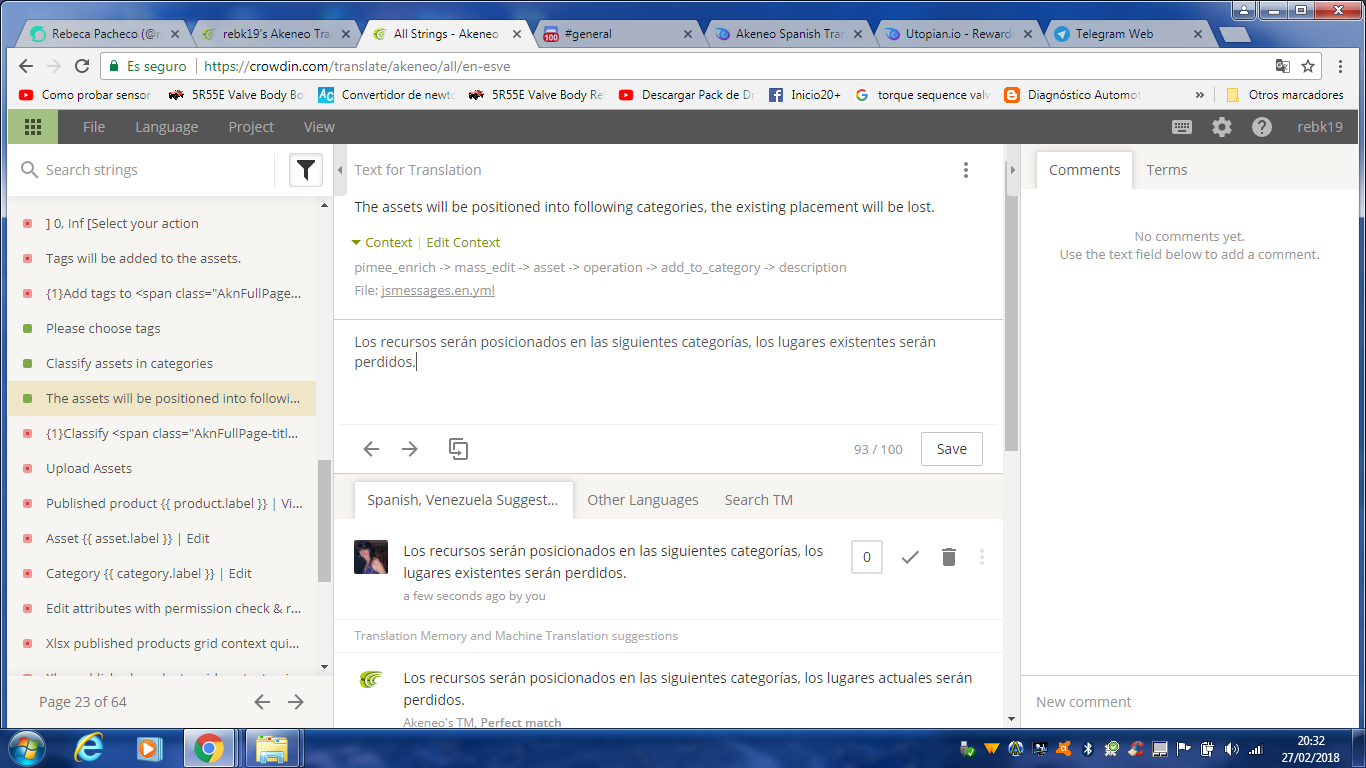Image resolution: width=1366 pixels, height=768 pixels.
Task: Click the browser translate page icon
Action: (1283, 66)
